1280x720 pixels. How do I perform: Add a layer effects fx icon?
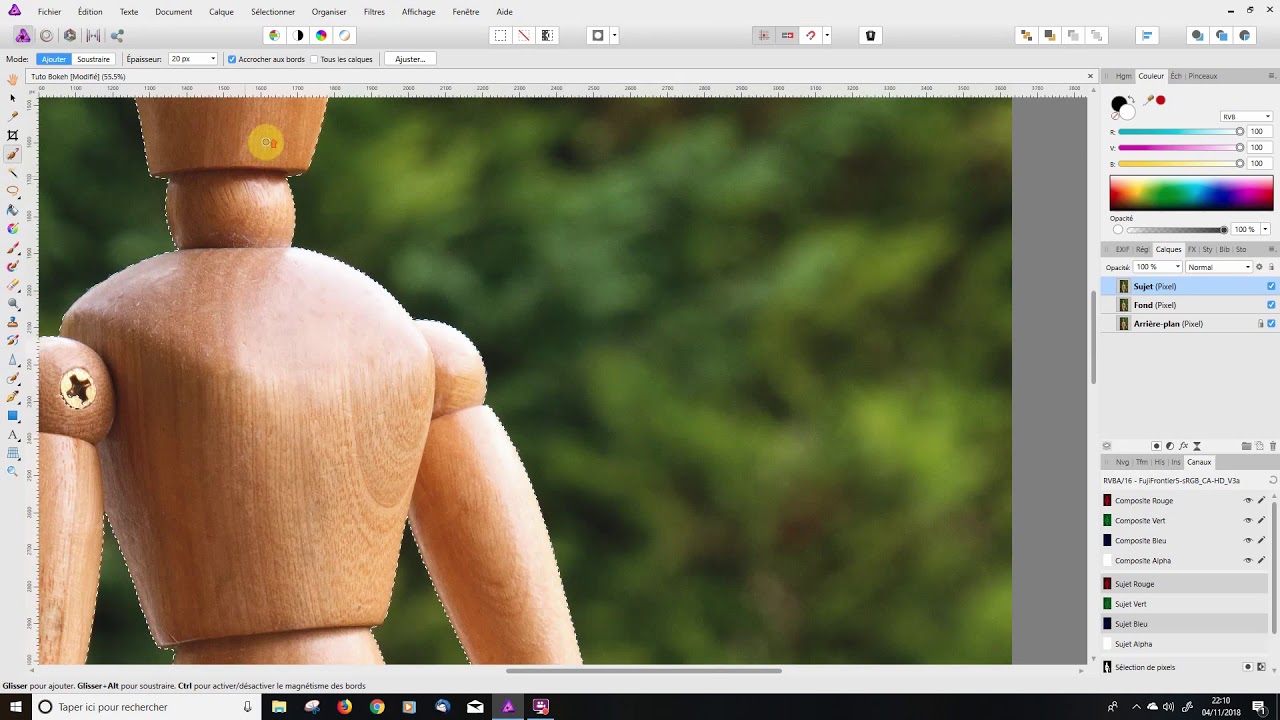click(1183, 446)
